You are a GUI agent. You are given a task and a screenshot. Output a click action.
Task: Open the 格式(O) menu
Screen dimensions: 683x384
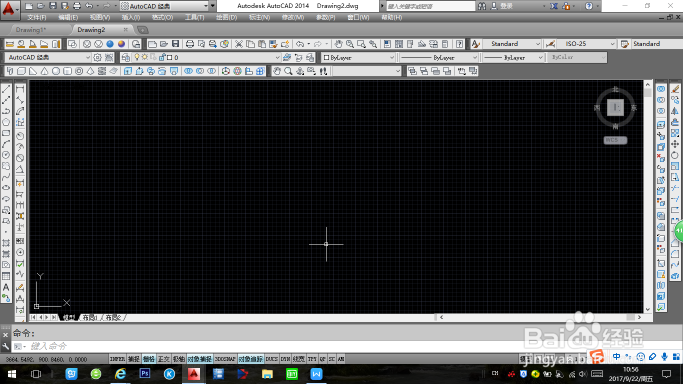pyautogui.click(x=162, y=17)
